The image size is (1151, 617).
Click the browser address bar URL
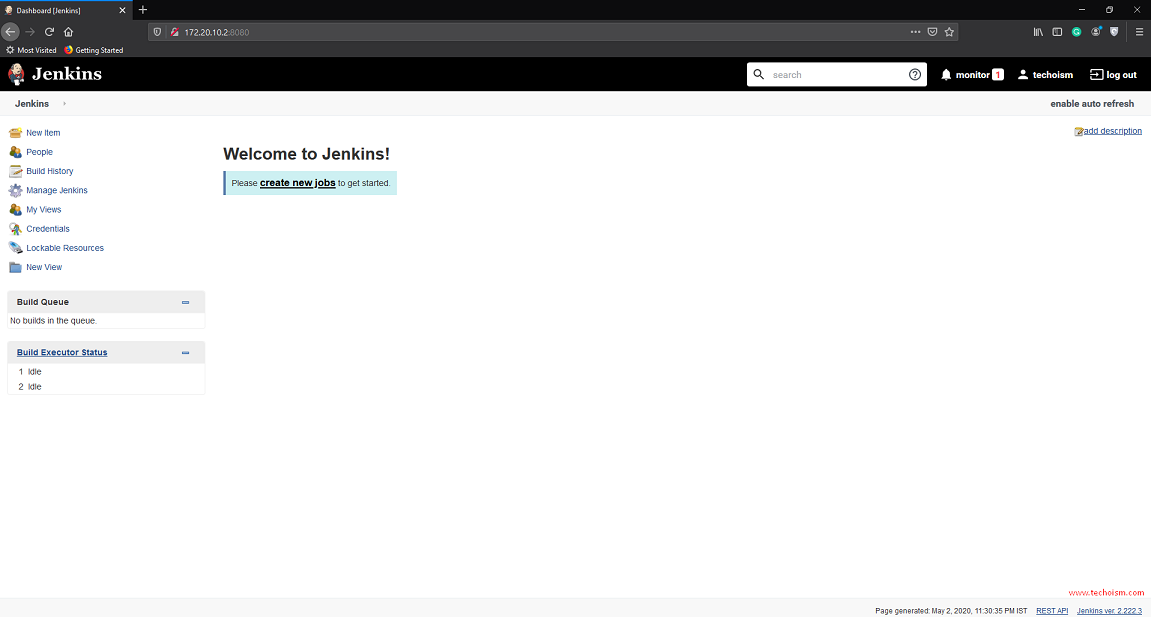click(x=217, y=32)
